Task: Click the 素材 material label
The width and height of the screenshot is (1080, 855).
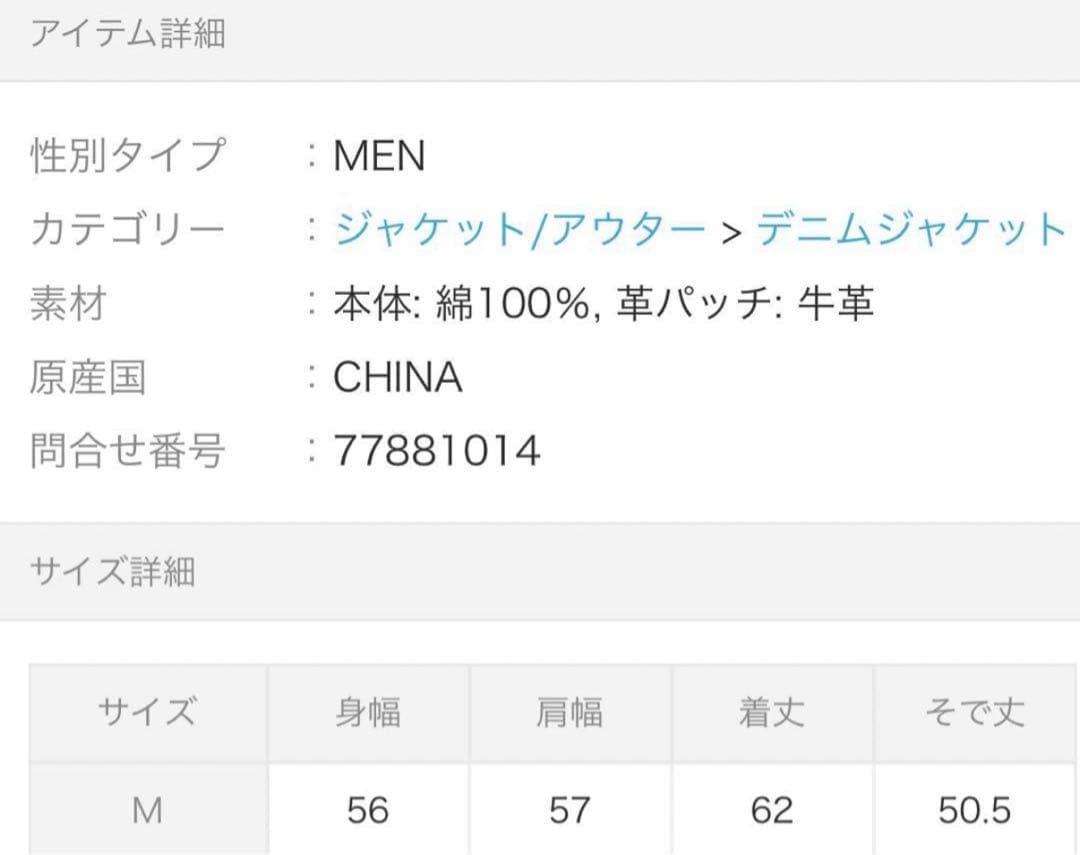Action: [x=68, y=306]
